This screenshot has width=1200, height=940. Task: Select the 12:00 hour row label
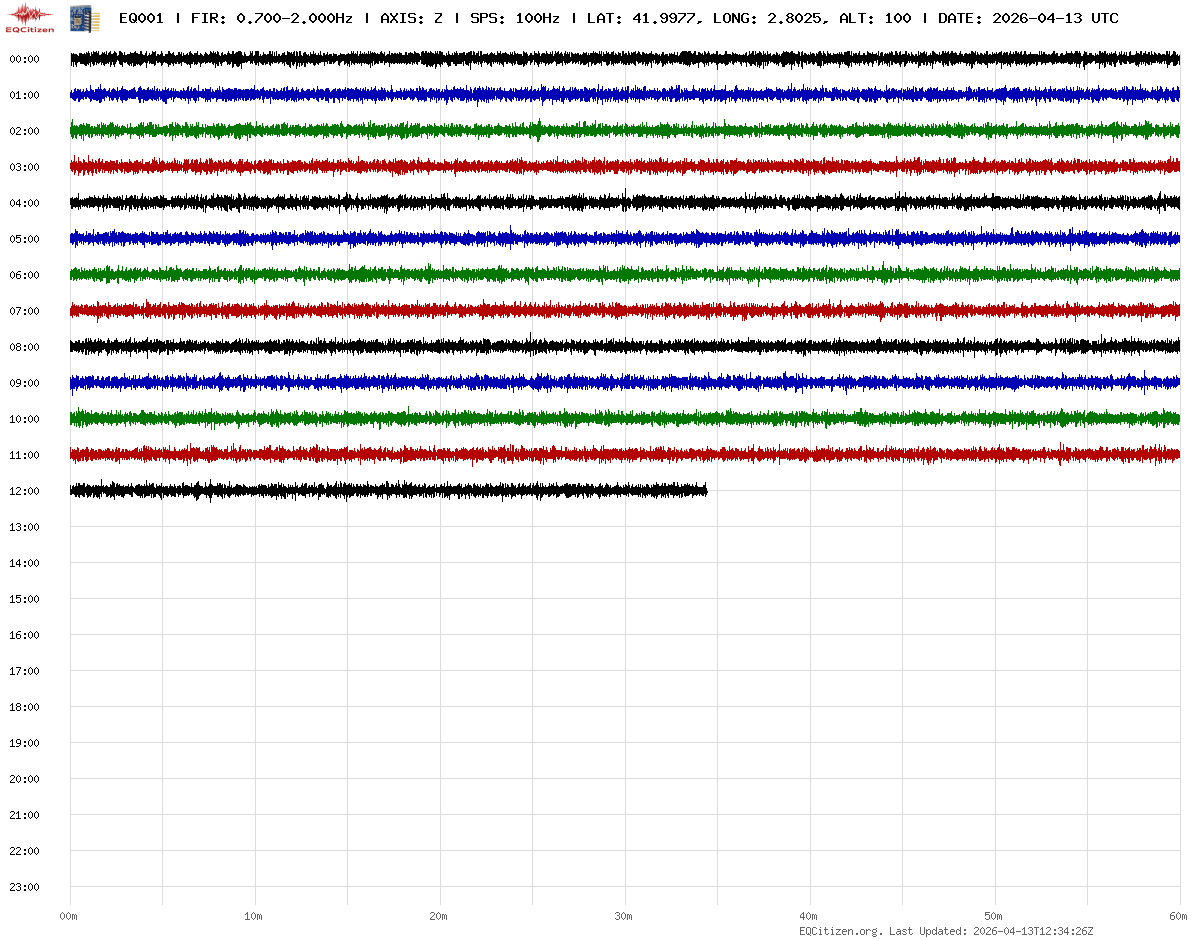[x=24, y=491]
